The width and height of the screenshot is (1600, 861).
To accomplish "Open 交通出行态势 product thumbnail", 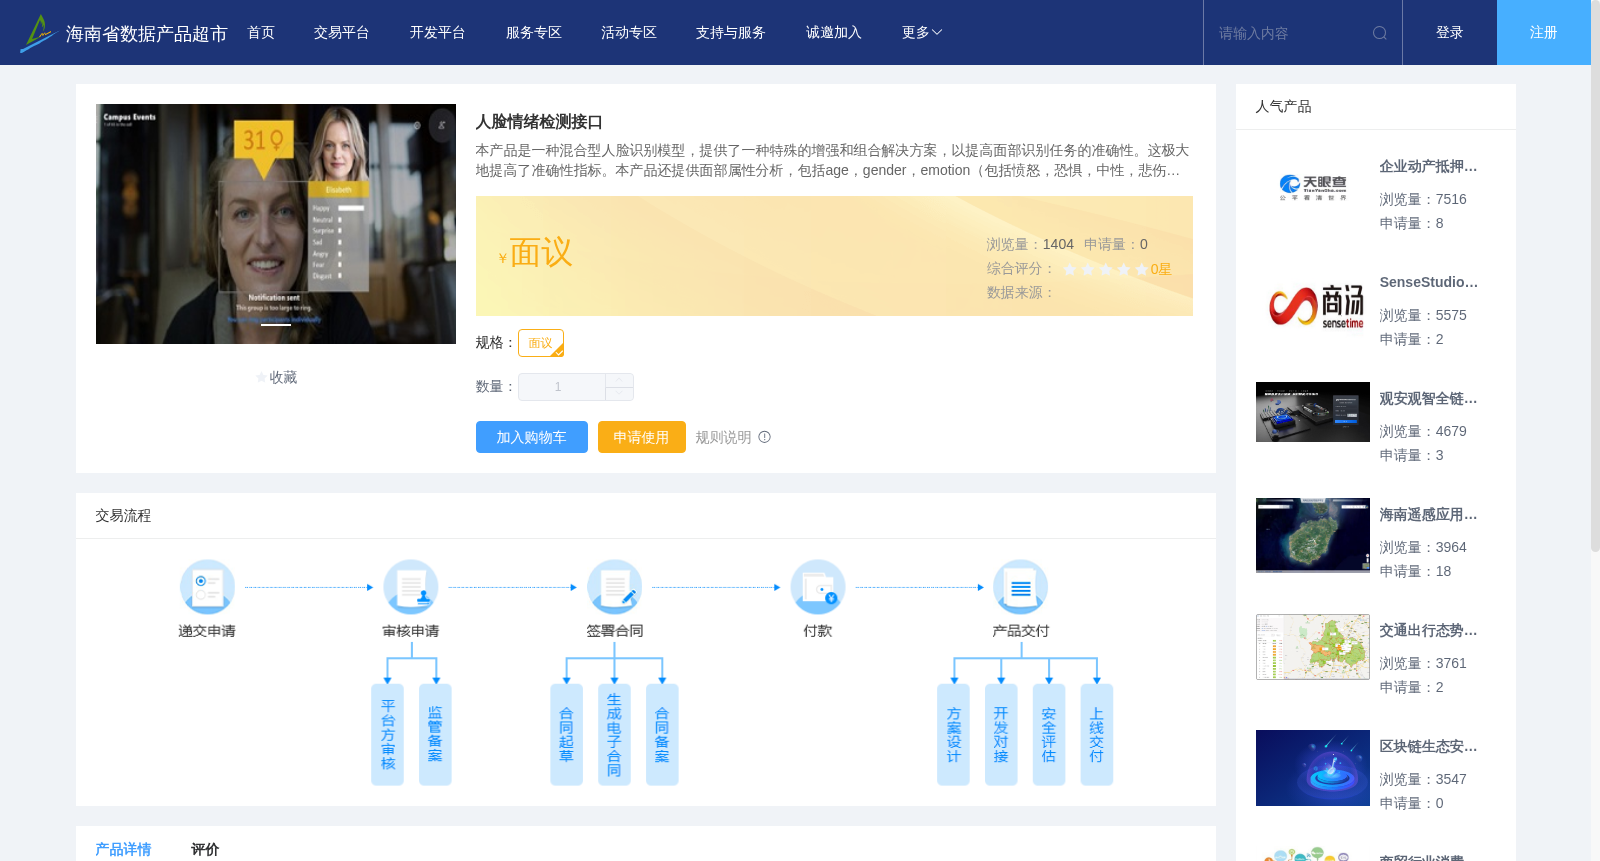I will tap(1313, 647).
